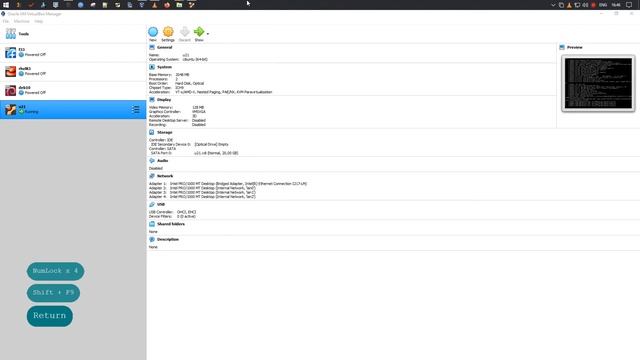Open the Windows Start button
This screenshot has height=360, width=640.
coord(6,5)
